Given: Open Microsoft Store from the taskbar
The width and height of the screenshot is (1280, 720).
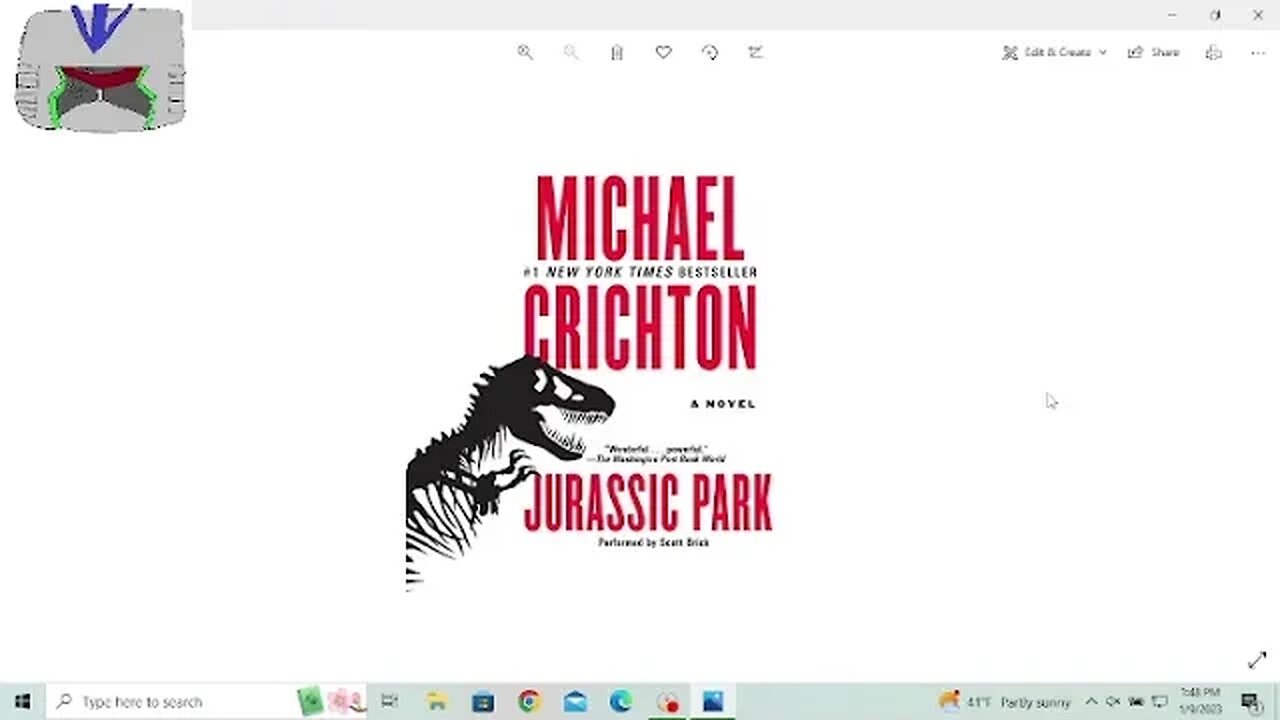Looking at the screenshot, I should (x=483, y=701).
